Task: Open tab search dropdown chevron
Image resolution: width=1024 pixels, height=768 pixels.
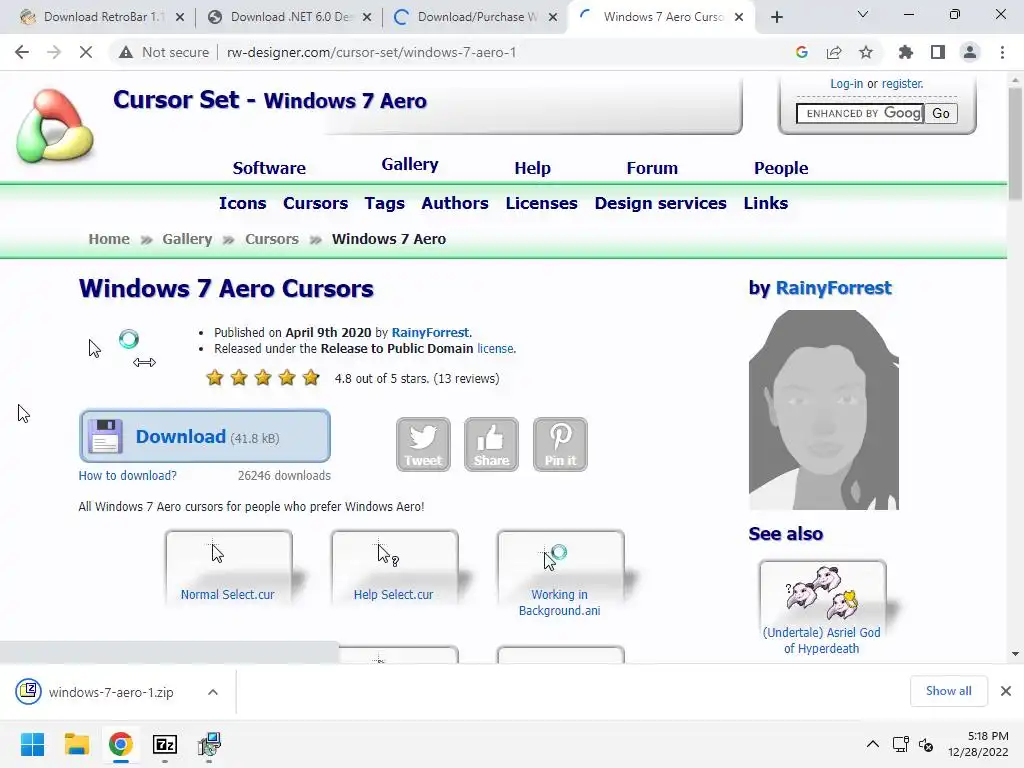Action: (x=863, y=14)
